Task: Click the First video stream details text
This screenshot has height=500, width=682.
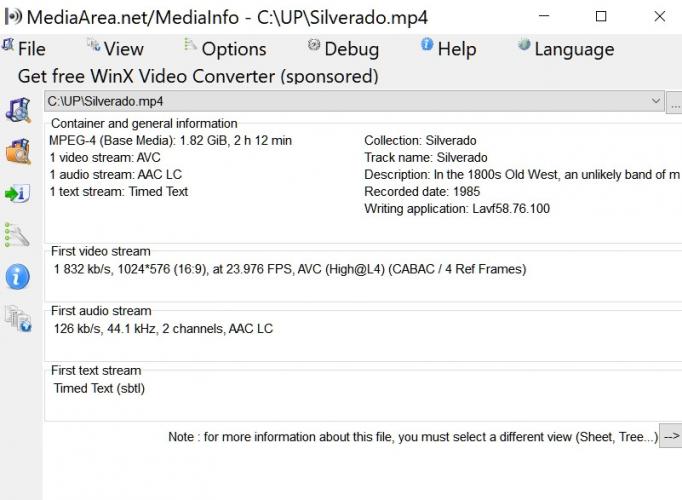Action: coord(290,269)
